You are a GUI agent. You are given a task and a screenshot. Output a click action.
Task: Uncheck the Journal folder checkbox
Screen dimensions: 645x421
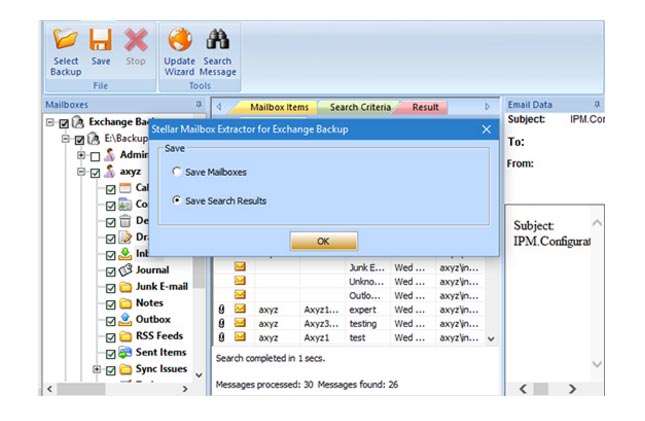111,272
